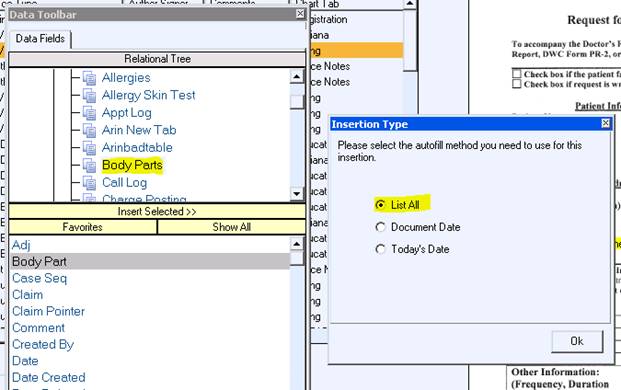The width and height of the screenshot is (621, 390).
Task: Select the Date Created field
Action: [49, 377]
